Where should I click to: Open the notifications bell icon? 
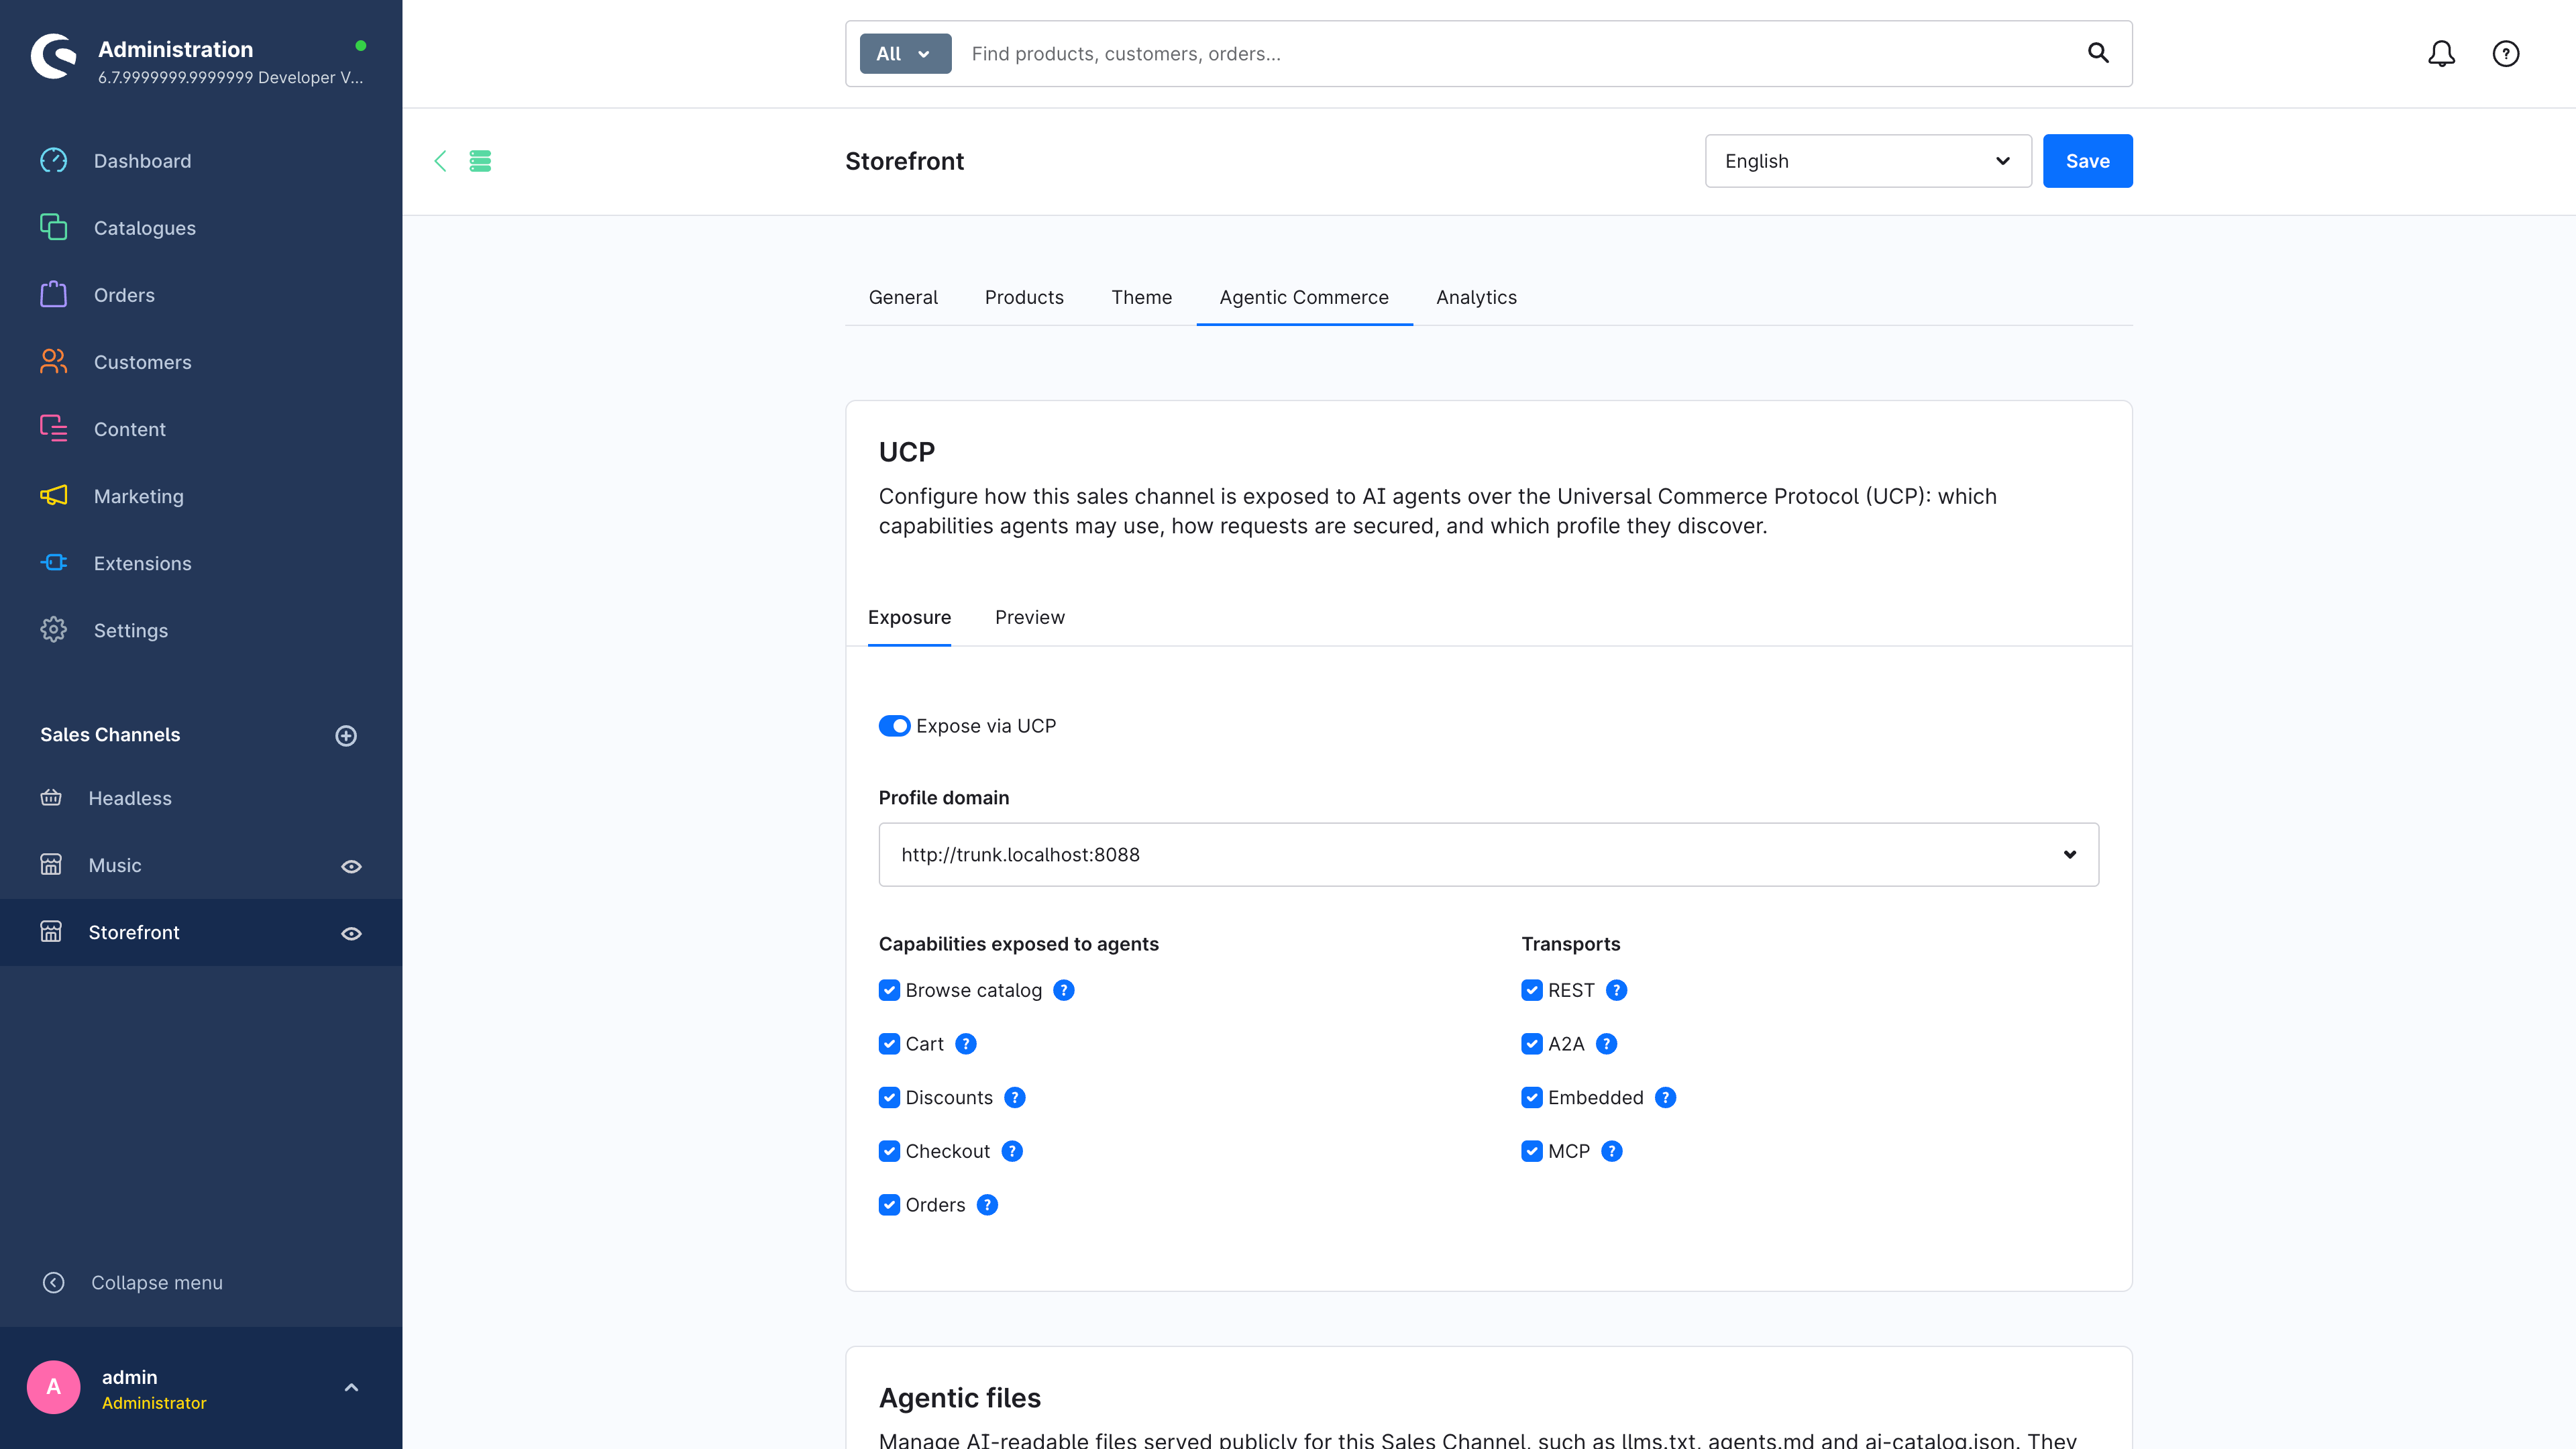[x=2441, y=54]
